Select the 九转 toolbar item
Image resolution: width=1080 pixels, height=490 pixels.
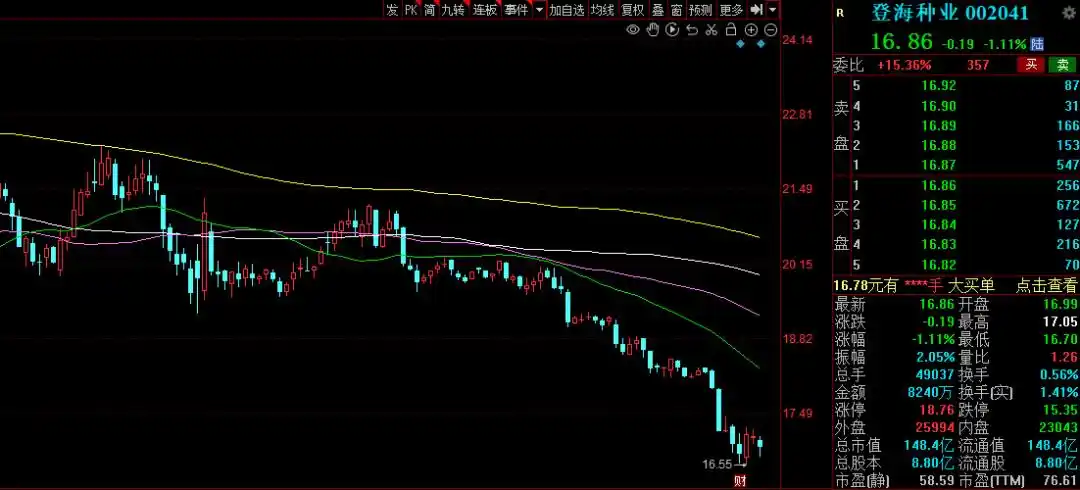(453, 10)
